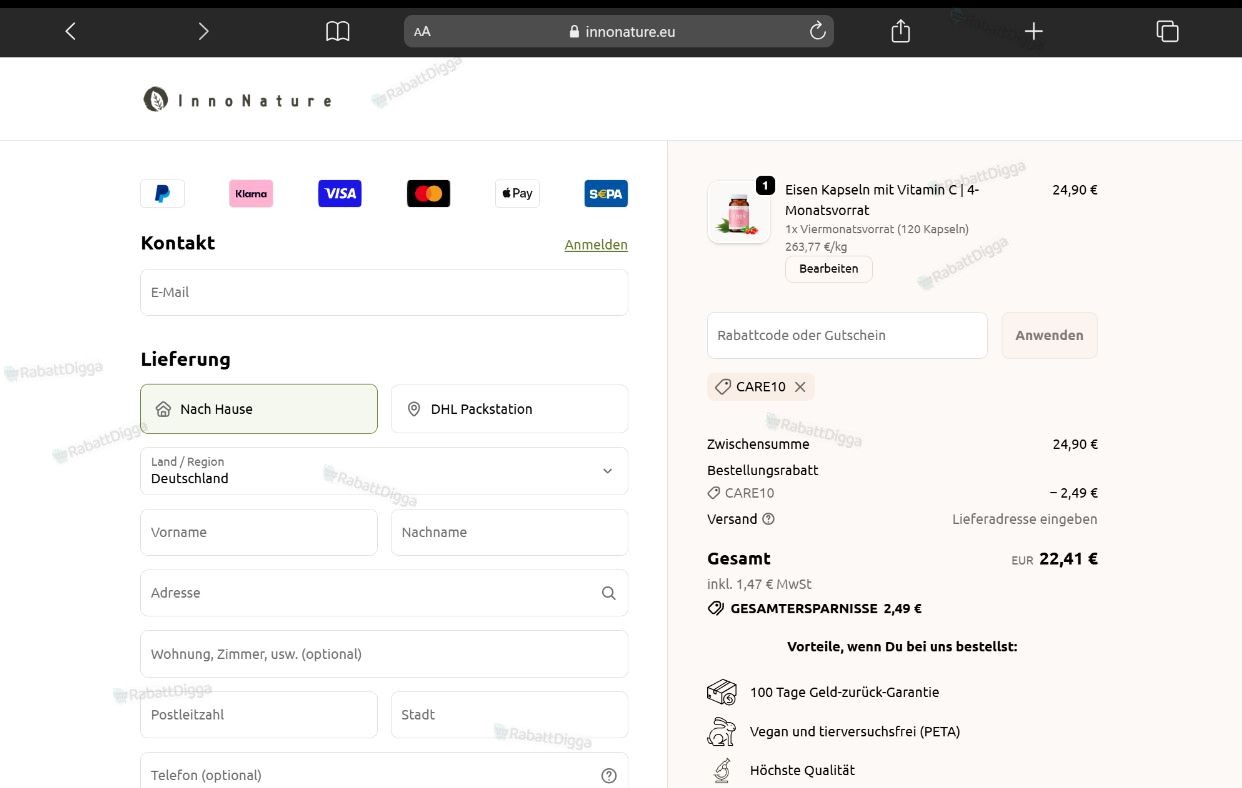Select DHL Packstation delivery option
Screen dimensions: 1242x788
coord(510,409)
